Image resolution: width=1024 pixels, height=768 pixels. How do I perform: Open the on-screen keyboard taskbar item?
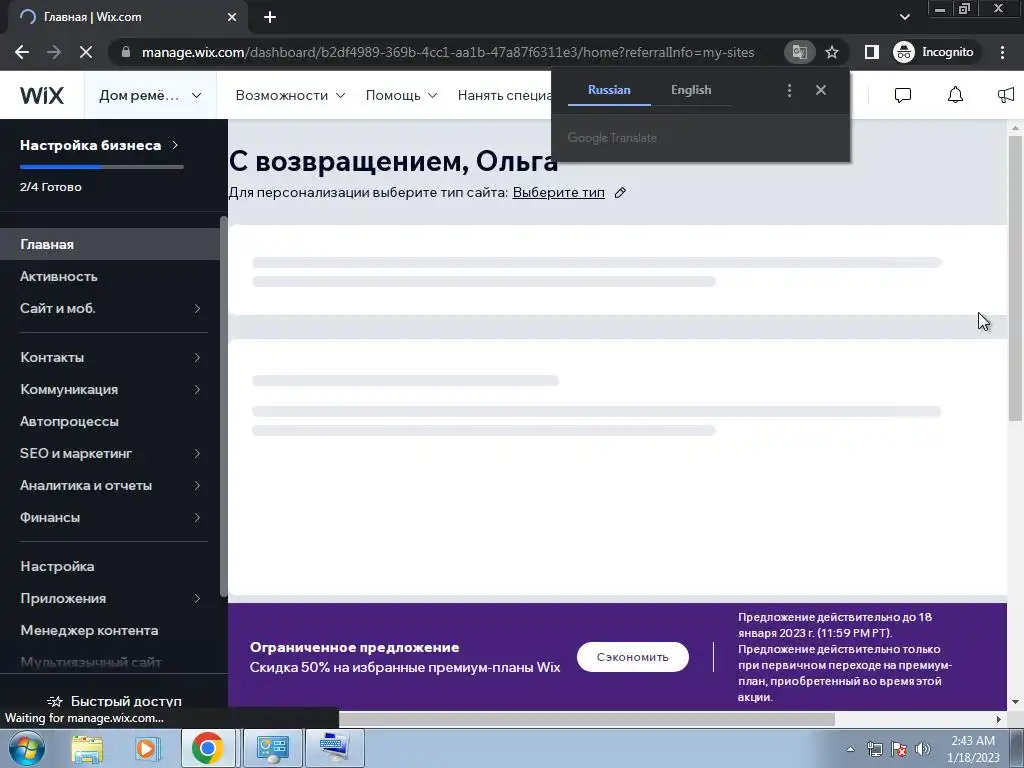click(334, 748)
